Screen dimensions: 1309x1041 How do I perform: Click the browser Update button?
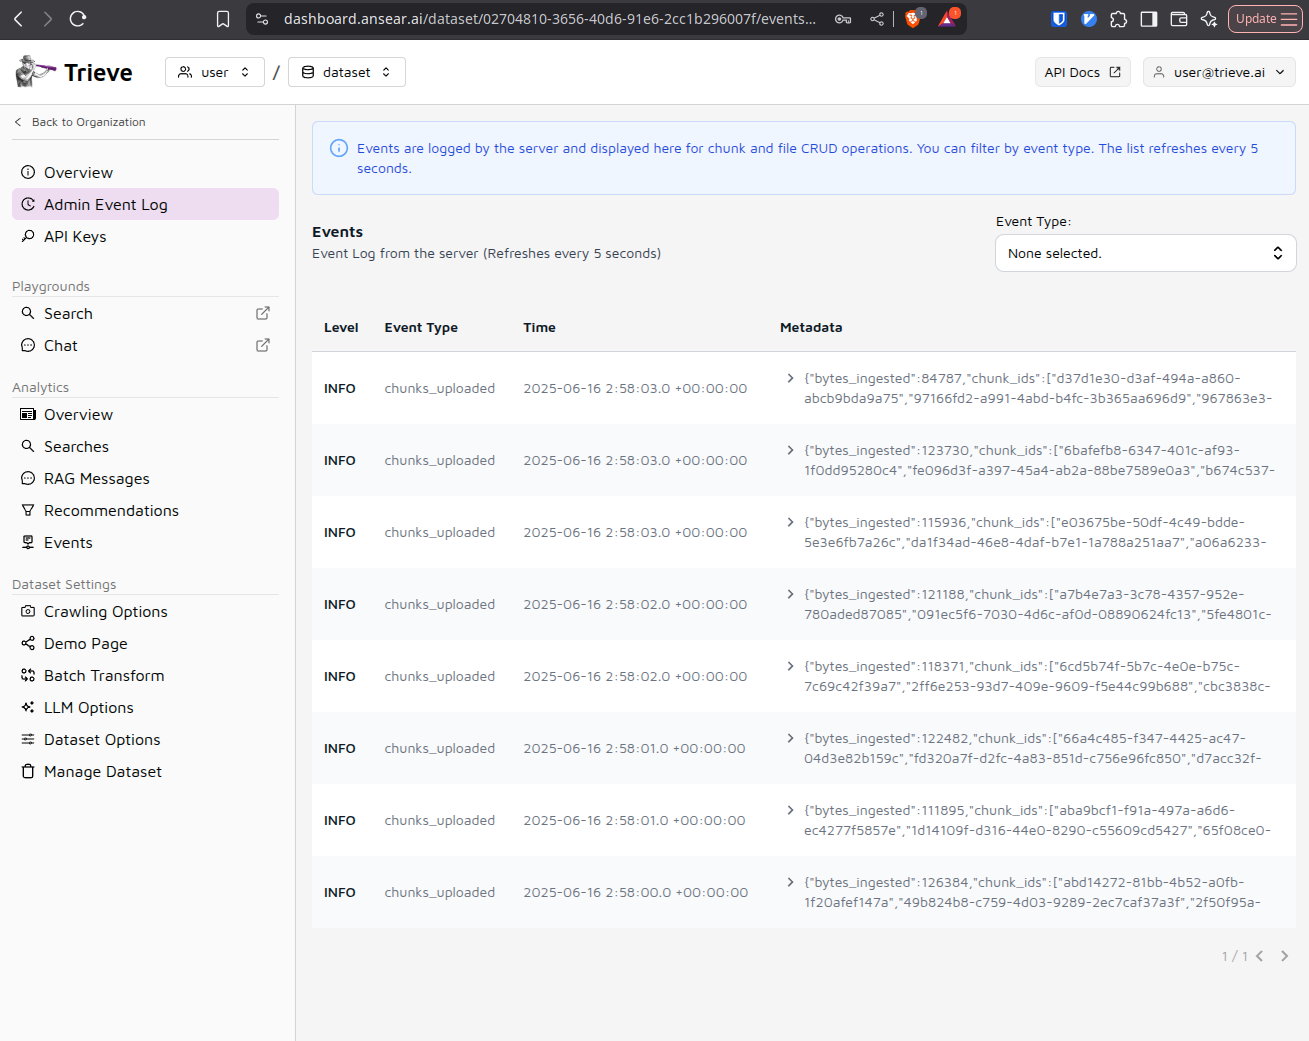[1265, 19]
